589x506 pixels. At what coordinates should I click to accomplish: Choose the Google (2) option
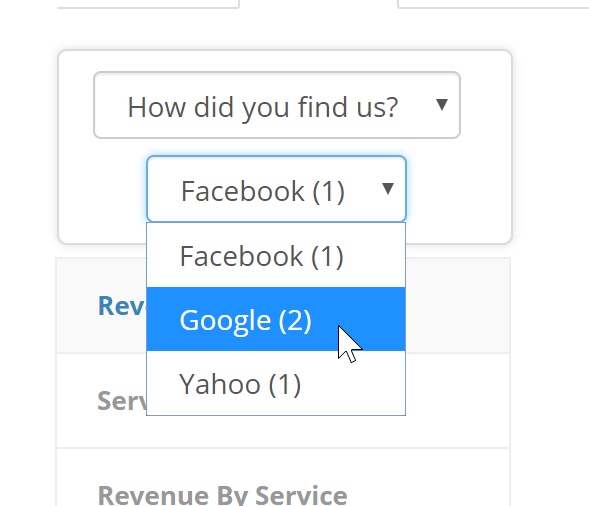[x=276, y=319]
